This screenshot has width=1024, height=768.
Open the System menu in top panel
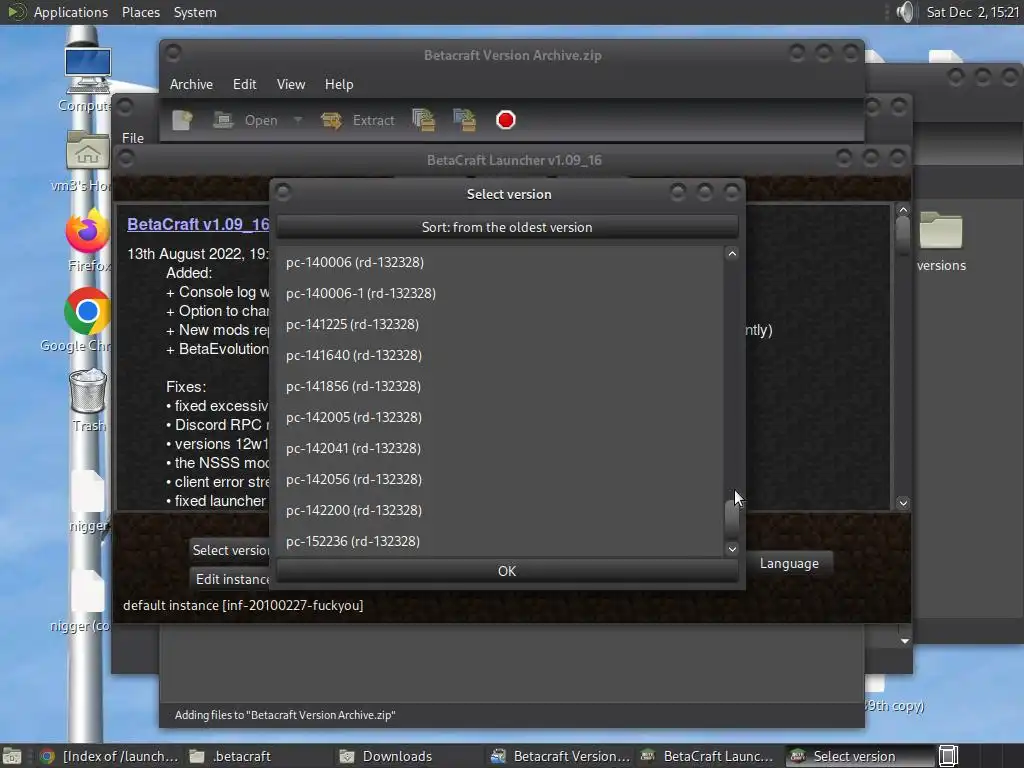(x=195, y=12)
